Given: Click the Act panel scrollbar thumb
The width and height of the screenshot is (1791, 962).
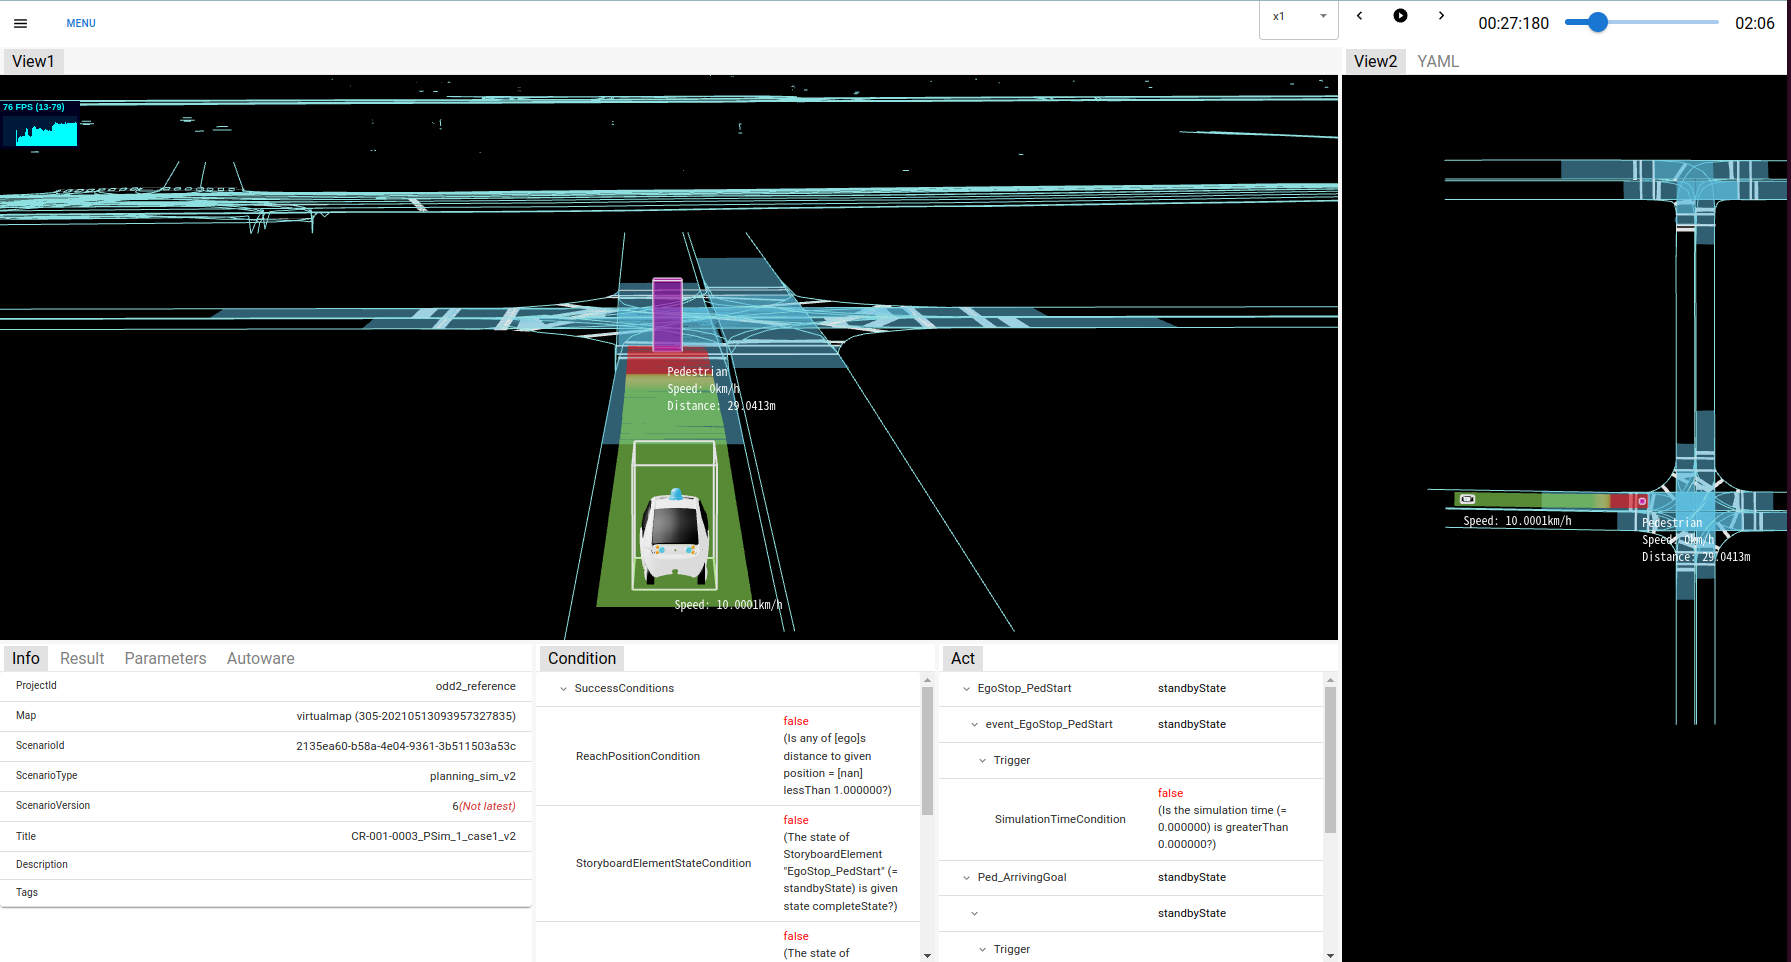Looking at the screenshot, I should point(1330,760).
